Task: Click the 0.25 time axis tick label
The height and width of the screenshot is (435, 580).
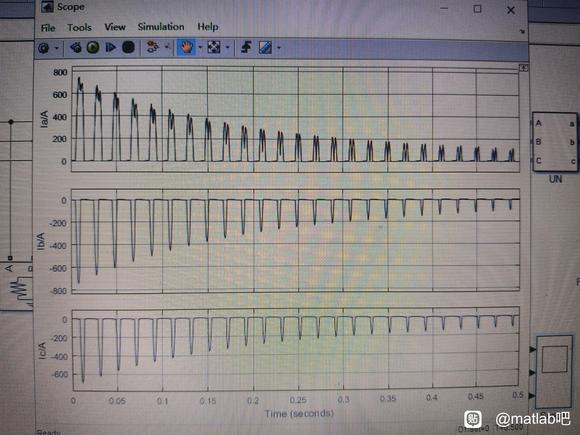Action: (x=298, y=400)
